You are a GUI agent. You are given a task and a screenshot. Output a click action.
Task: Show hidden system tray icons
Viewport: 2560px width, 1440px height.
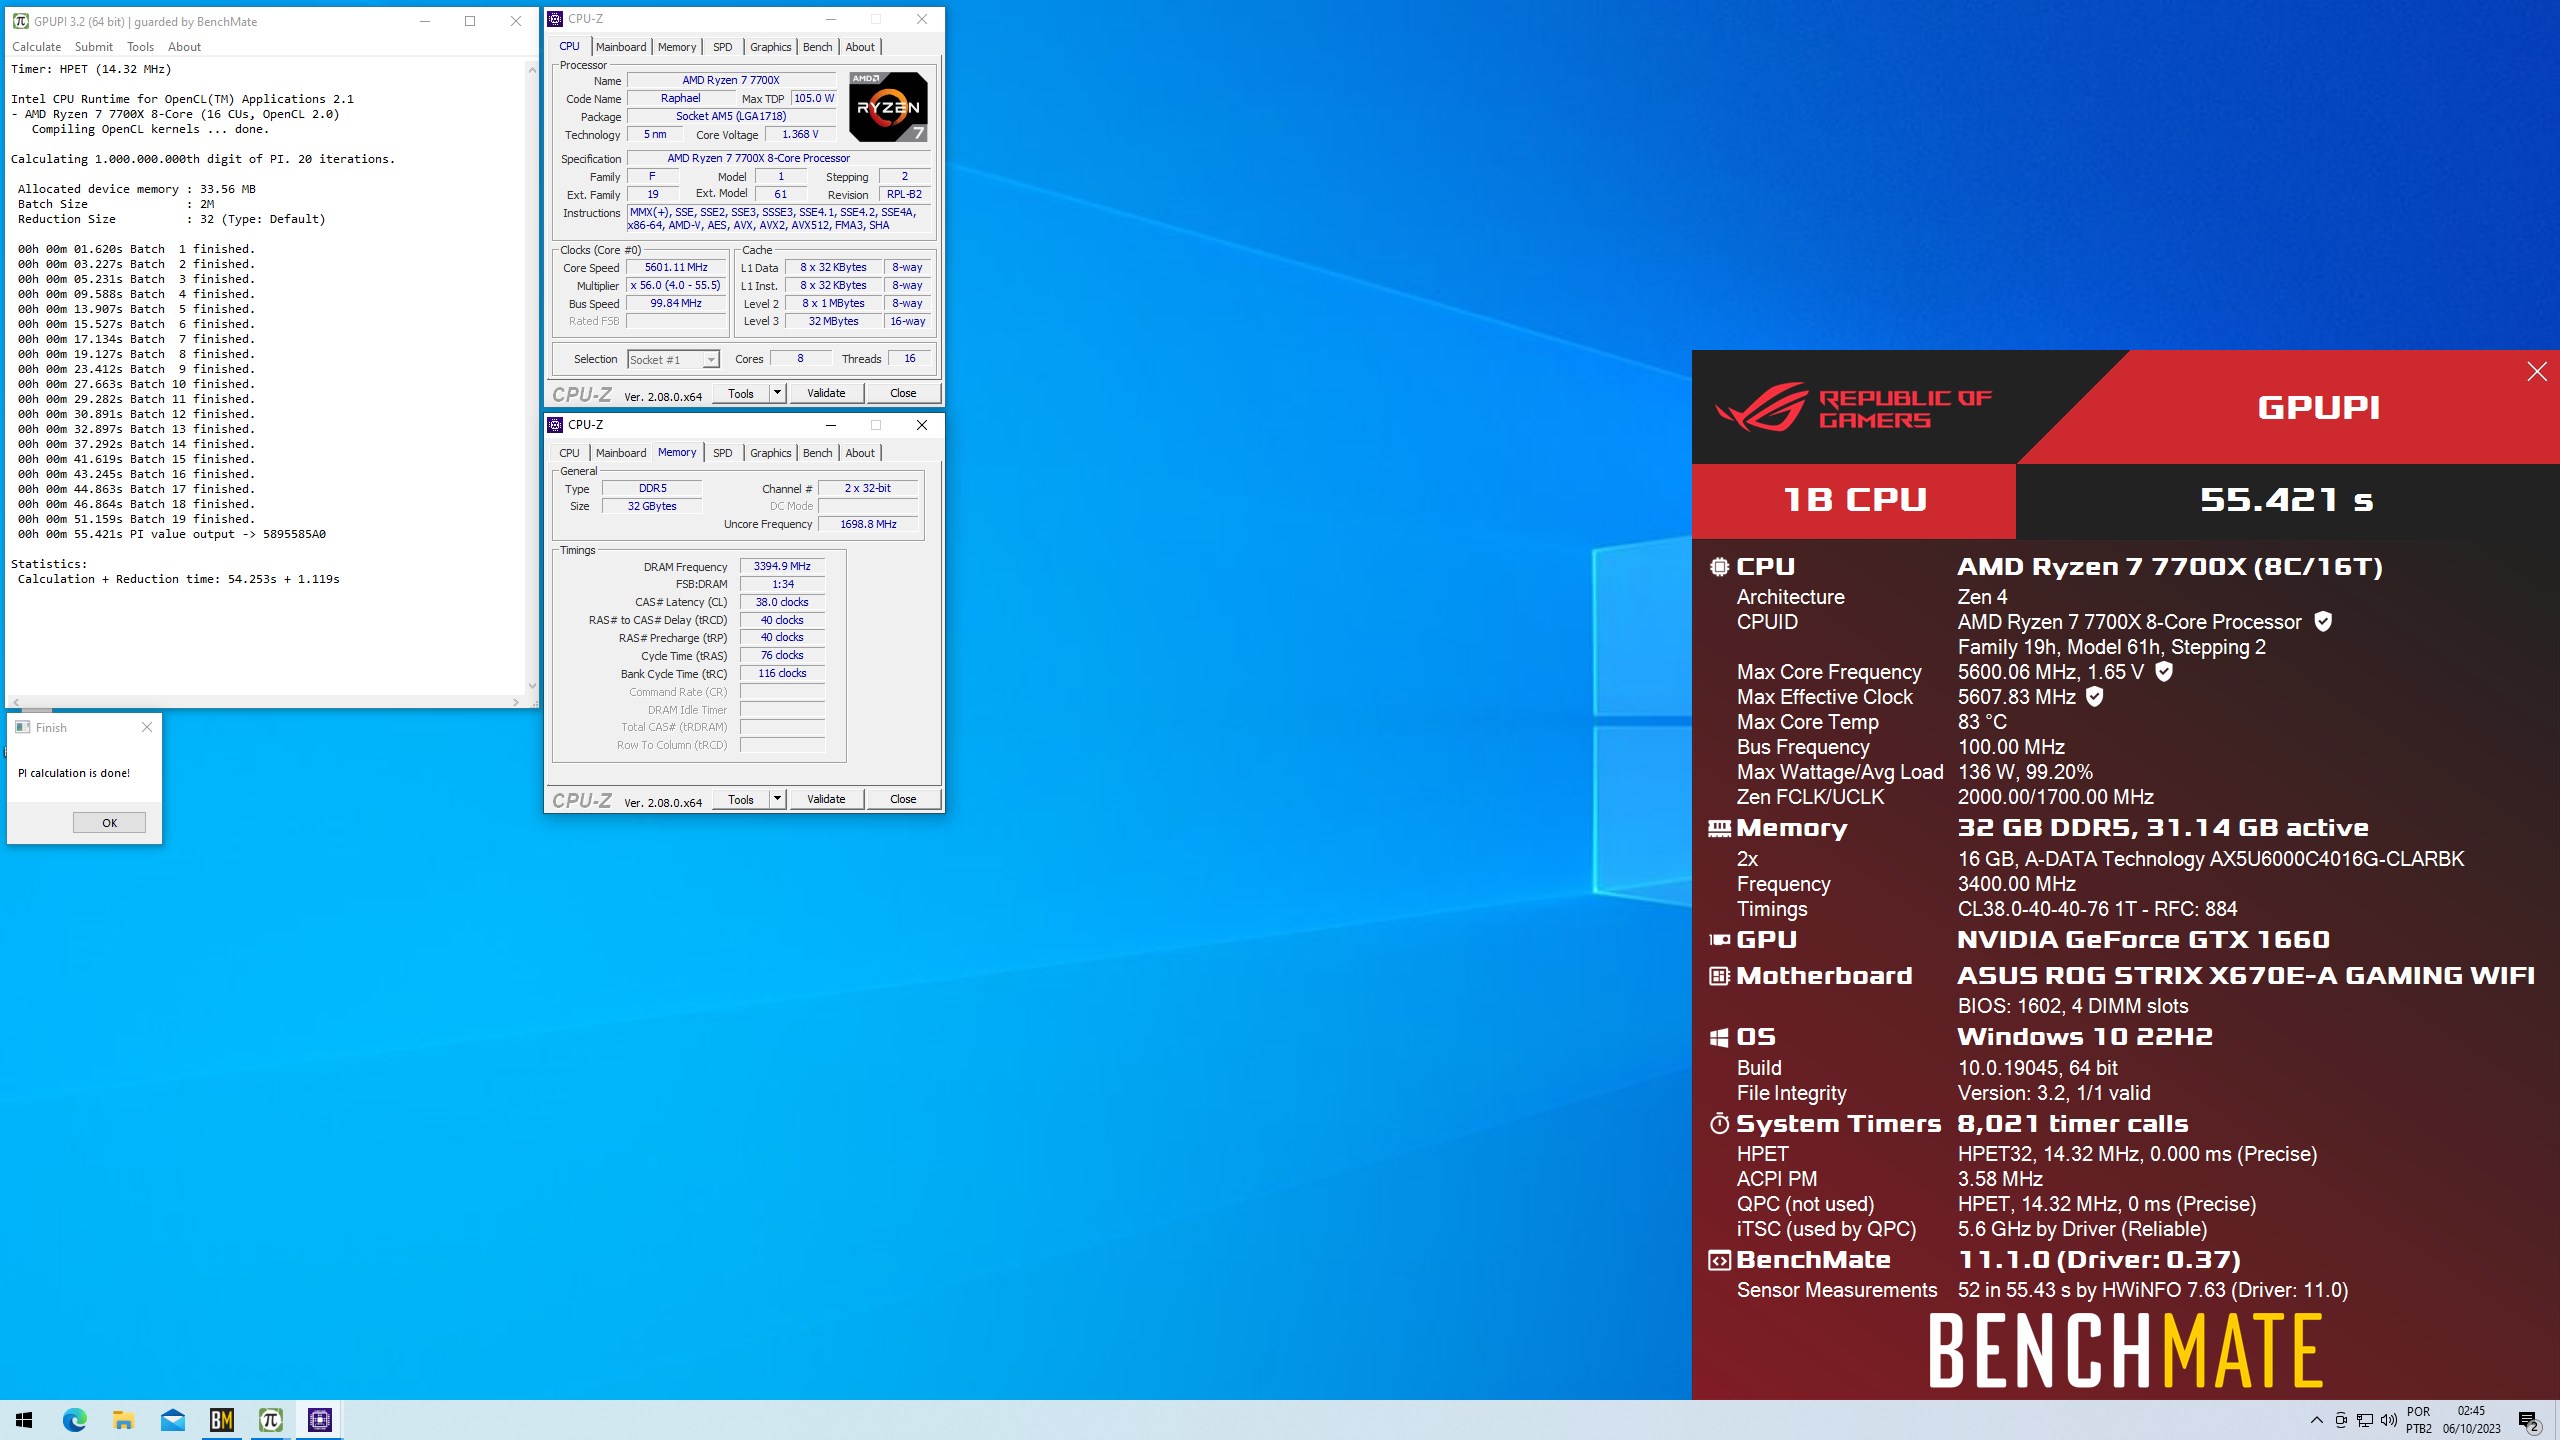(2316, 1420)
